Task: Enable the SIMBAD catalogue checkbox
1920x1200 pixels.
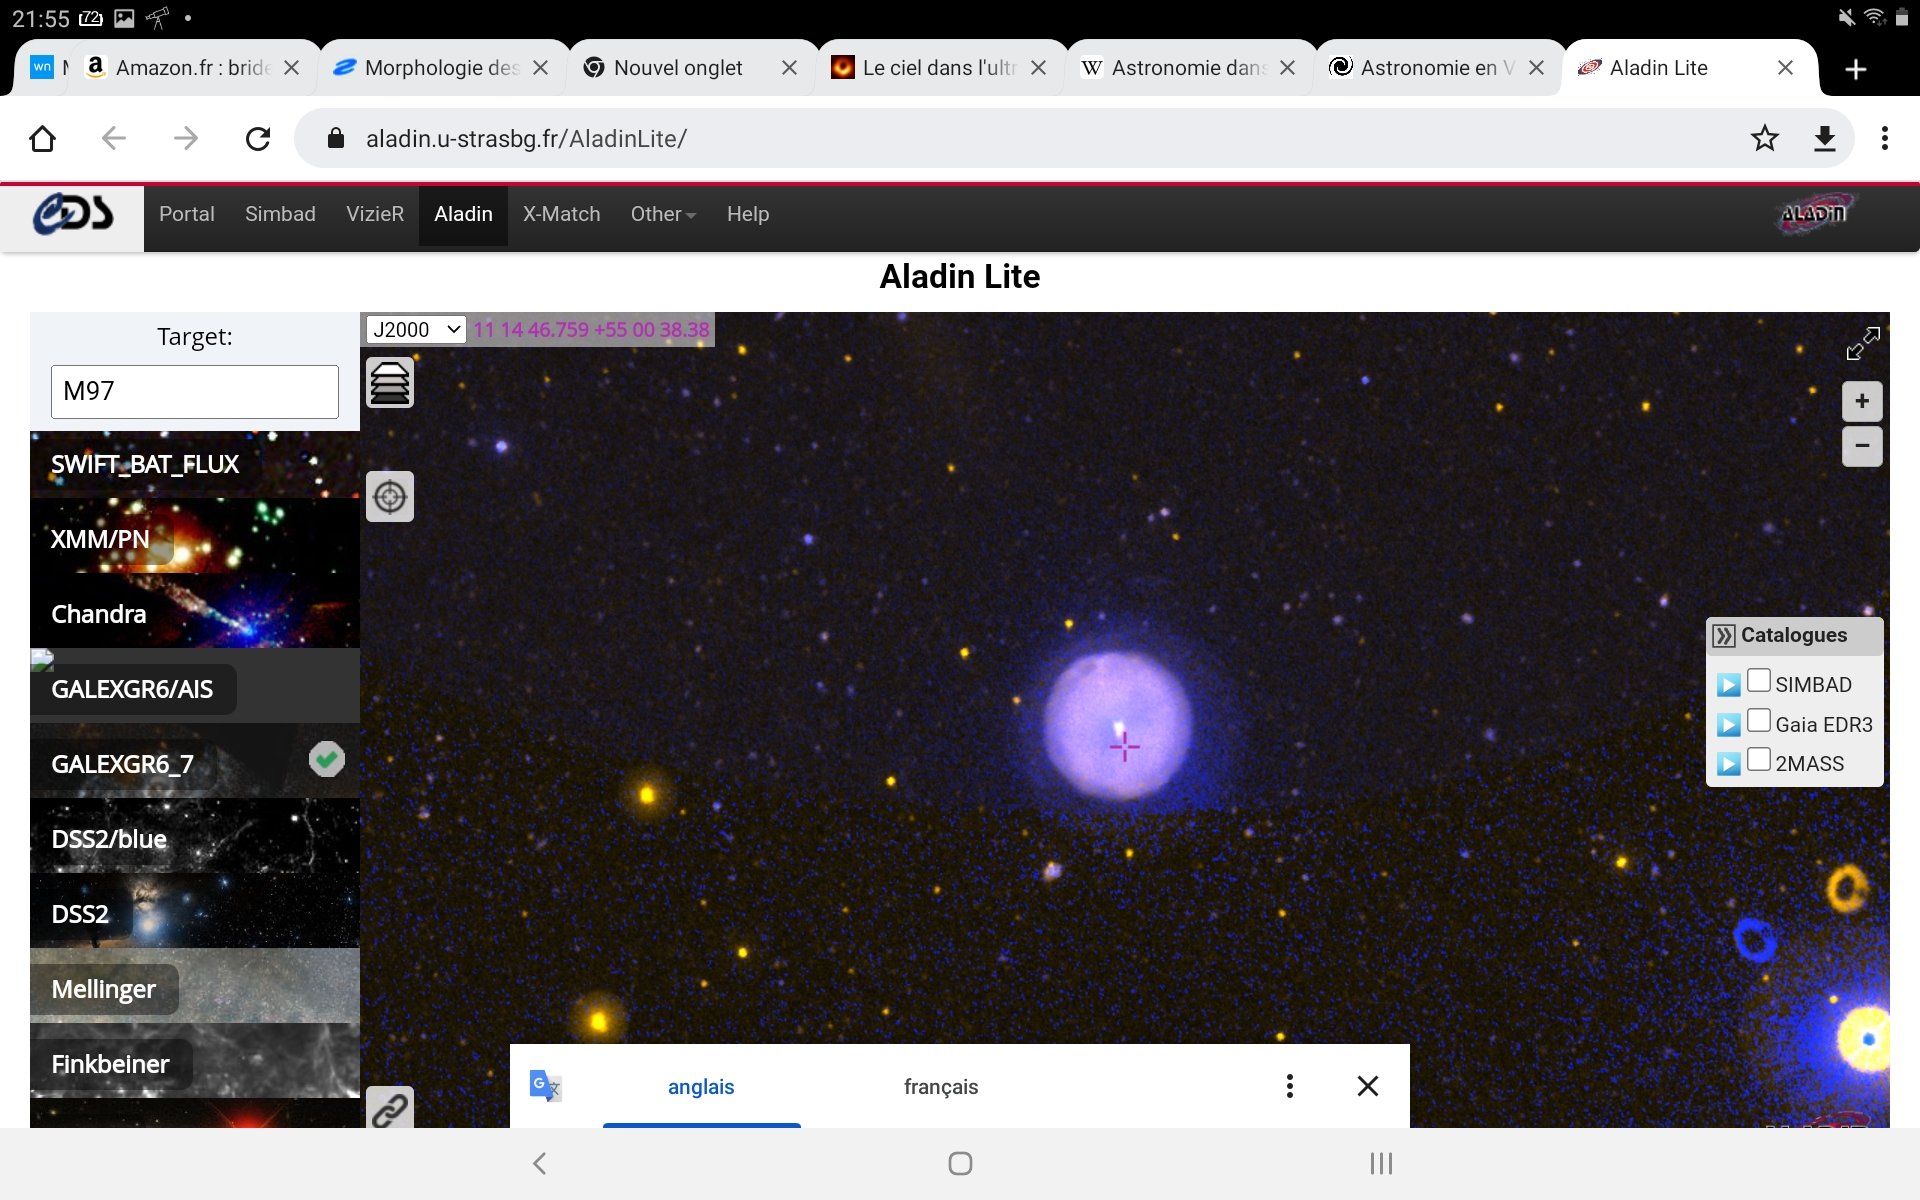Action: pyautogui.click(x=1759, y=681)
